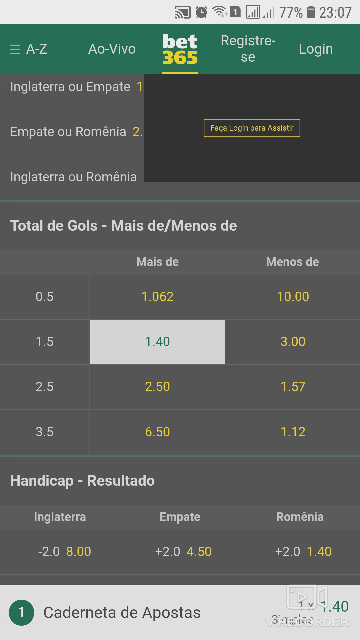This screenshot has width=360, height=640.
Task: Tap the alarm clock status icon
Action: [x=201, y=12]
